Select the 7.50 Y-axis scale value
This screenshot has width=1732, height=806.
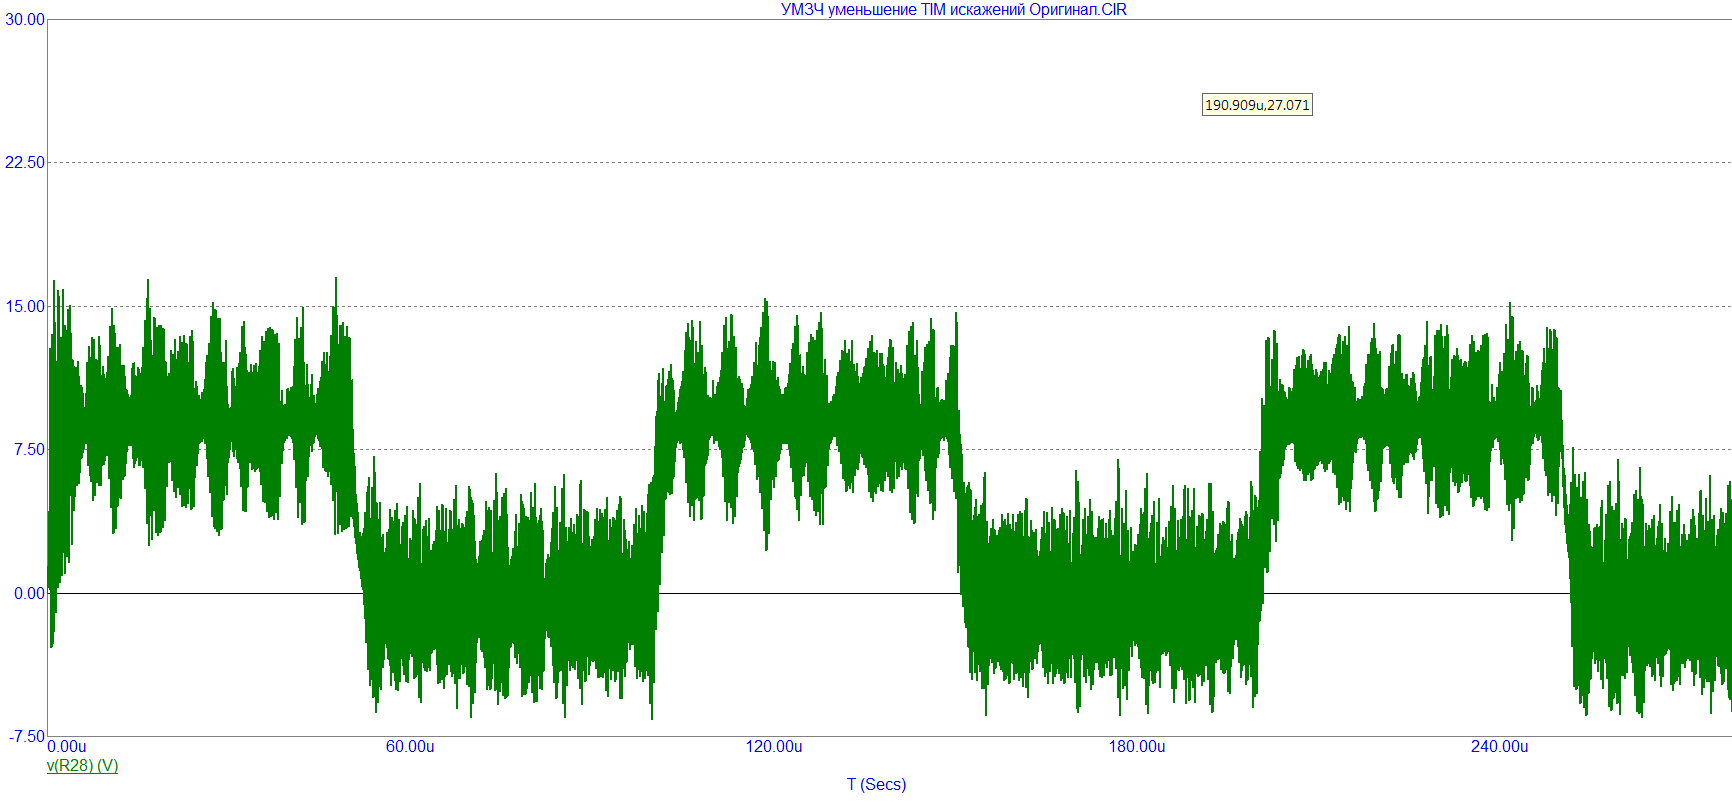tap(29, 449)
